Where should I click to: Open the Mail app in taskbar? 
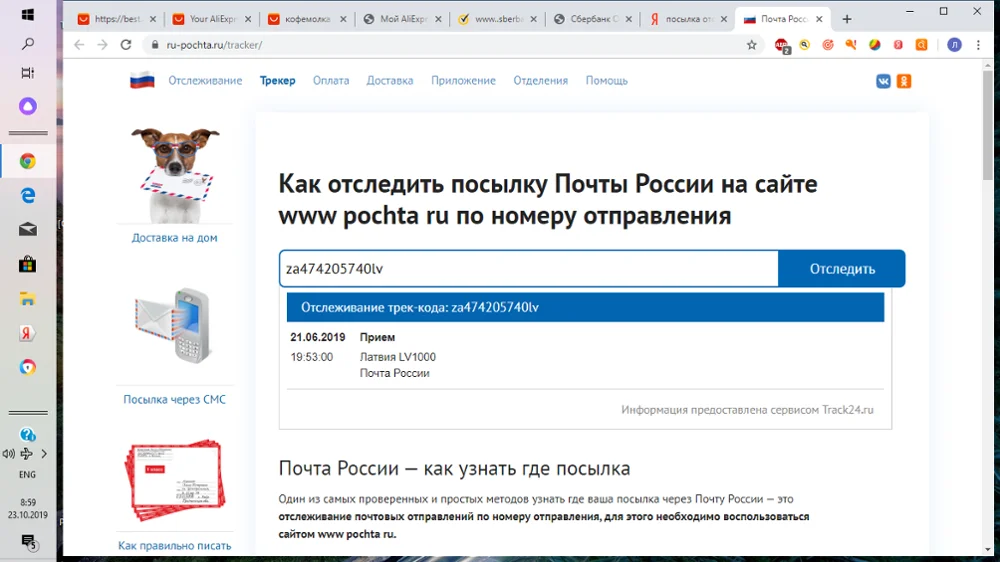tap(27, 230)
